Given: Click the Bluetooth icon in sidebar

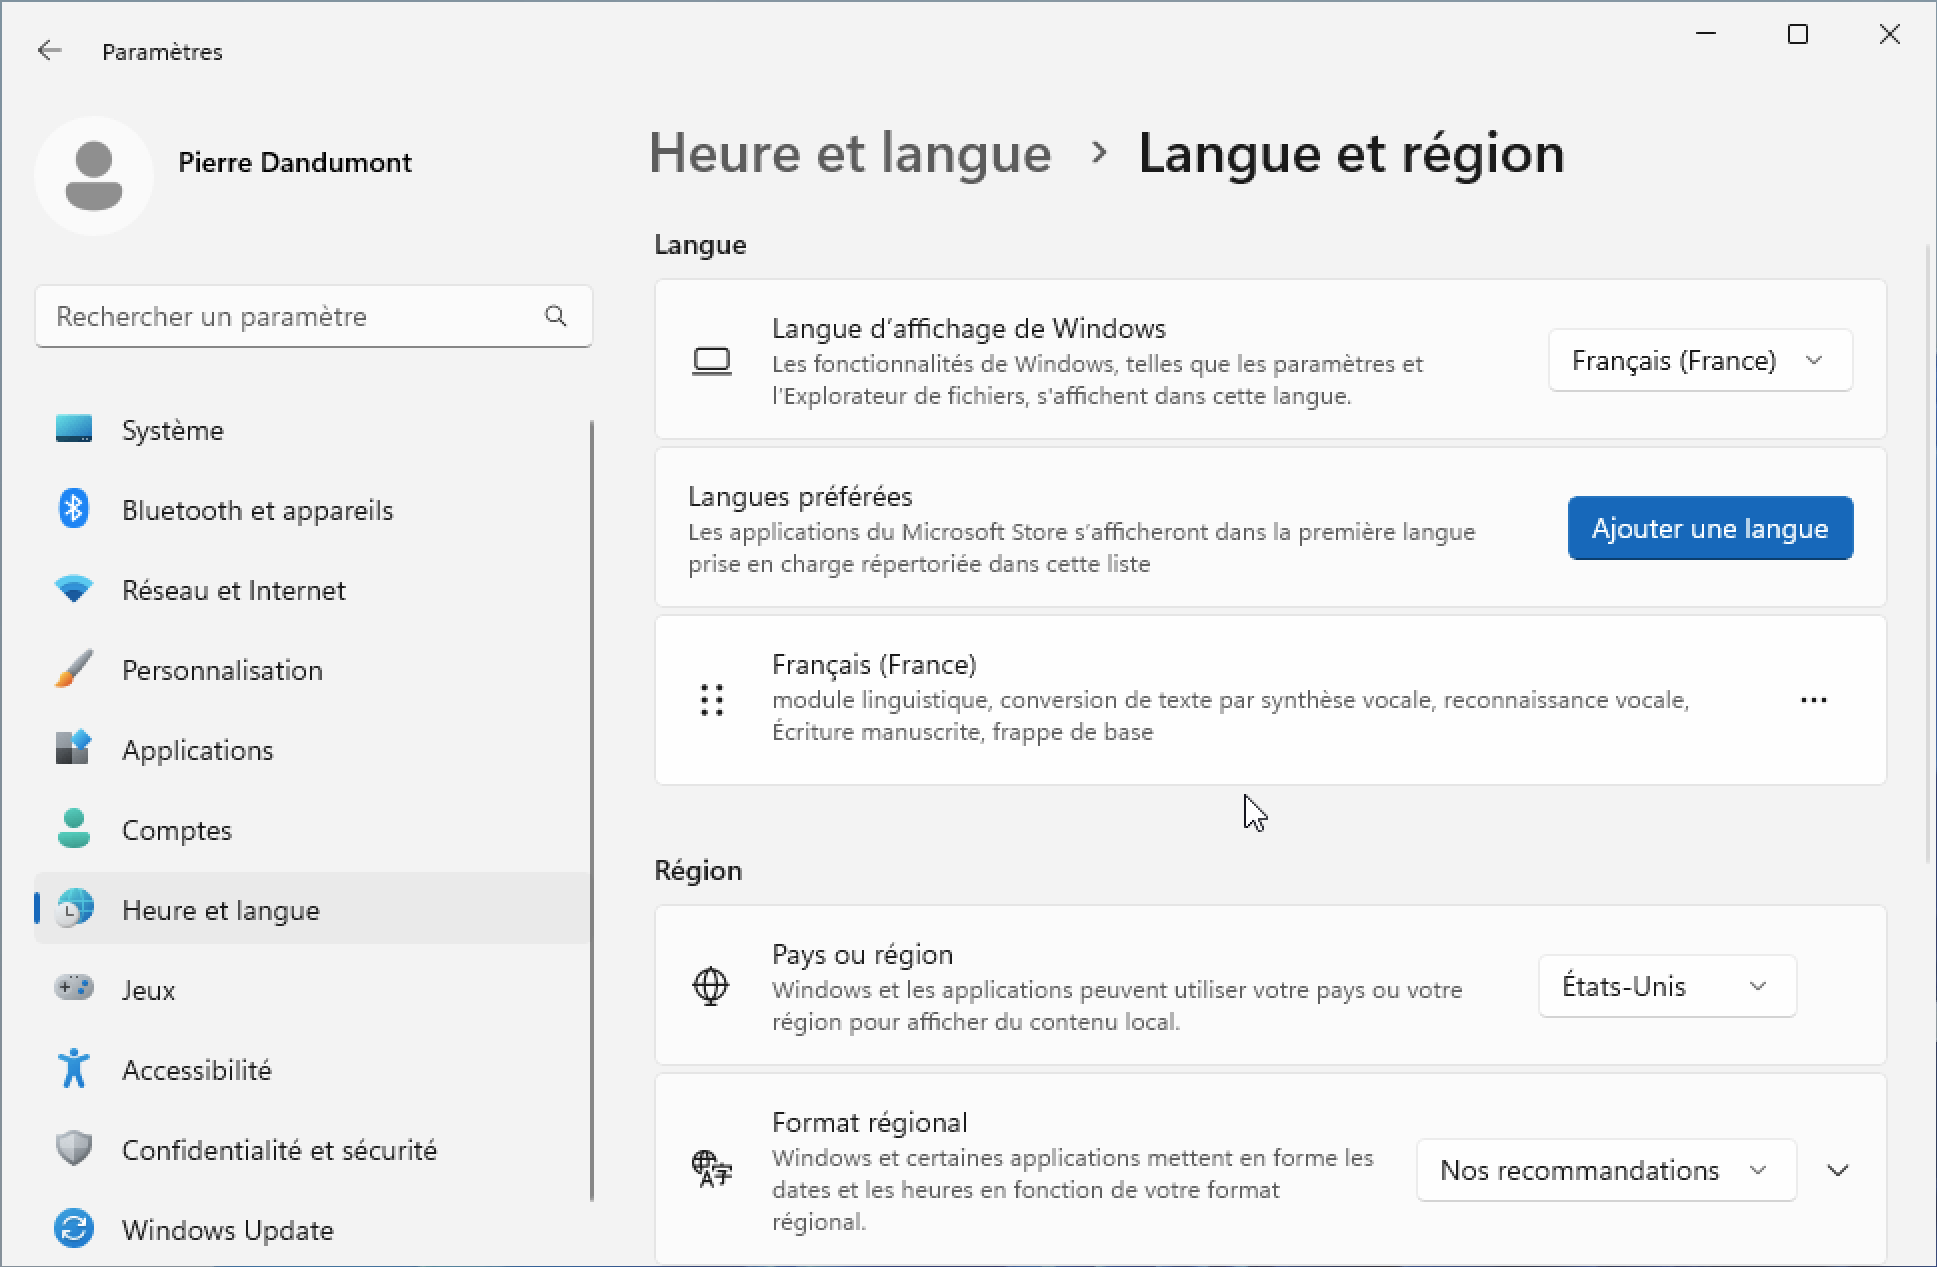Looking at the screenshot, I should point(74,509).
